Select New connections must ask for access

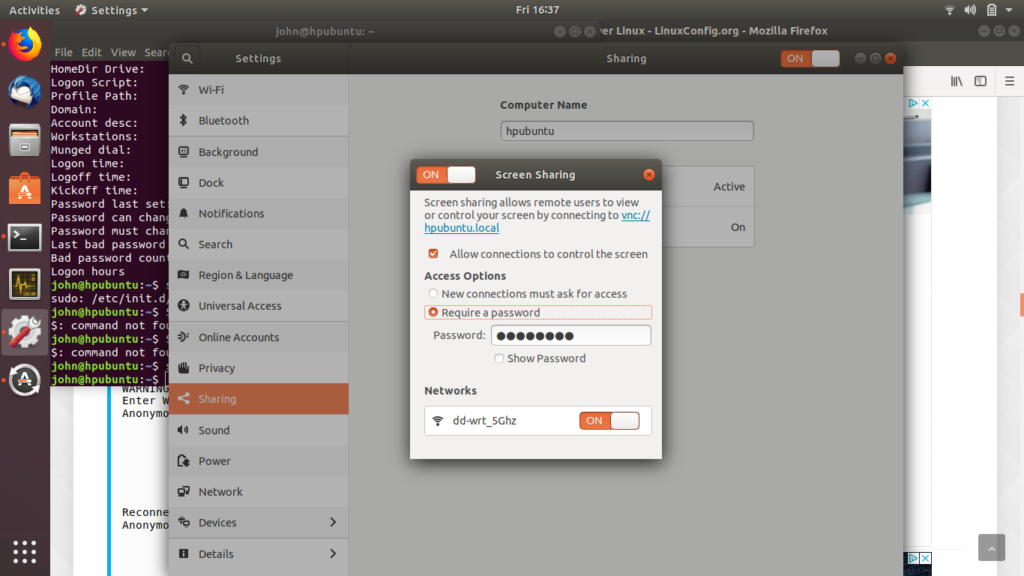(x=431, y=294)
